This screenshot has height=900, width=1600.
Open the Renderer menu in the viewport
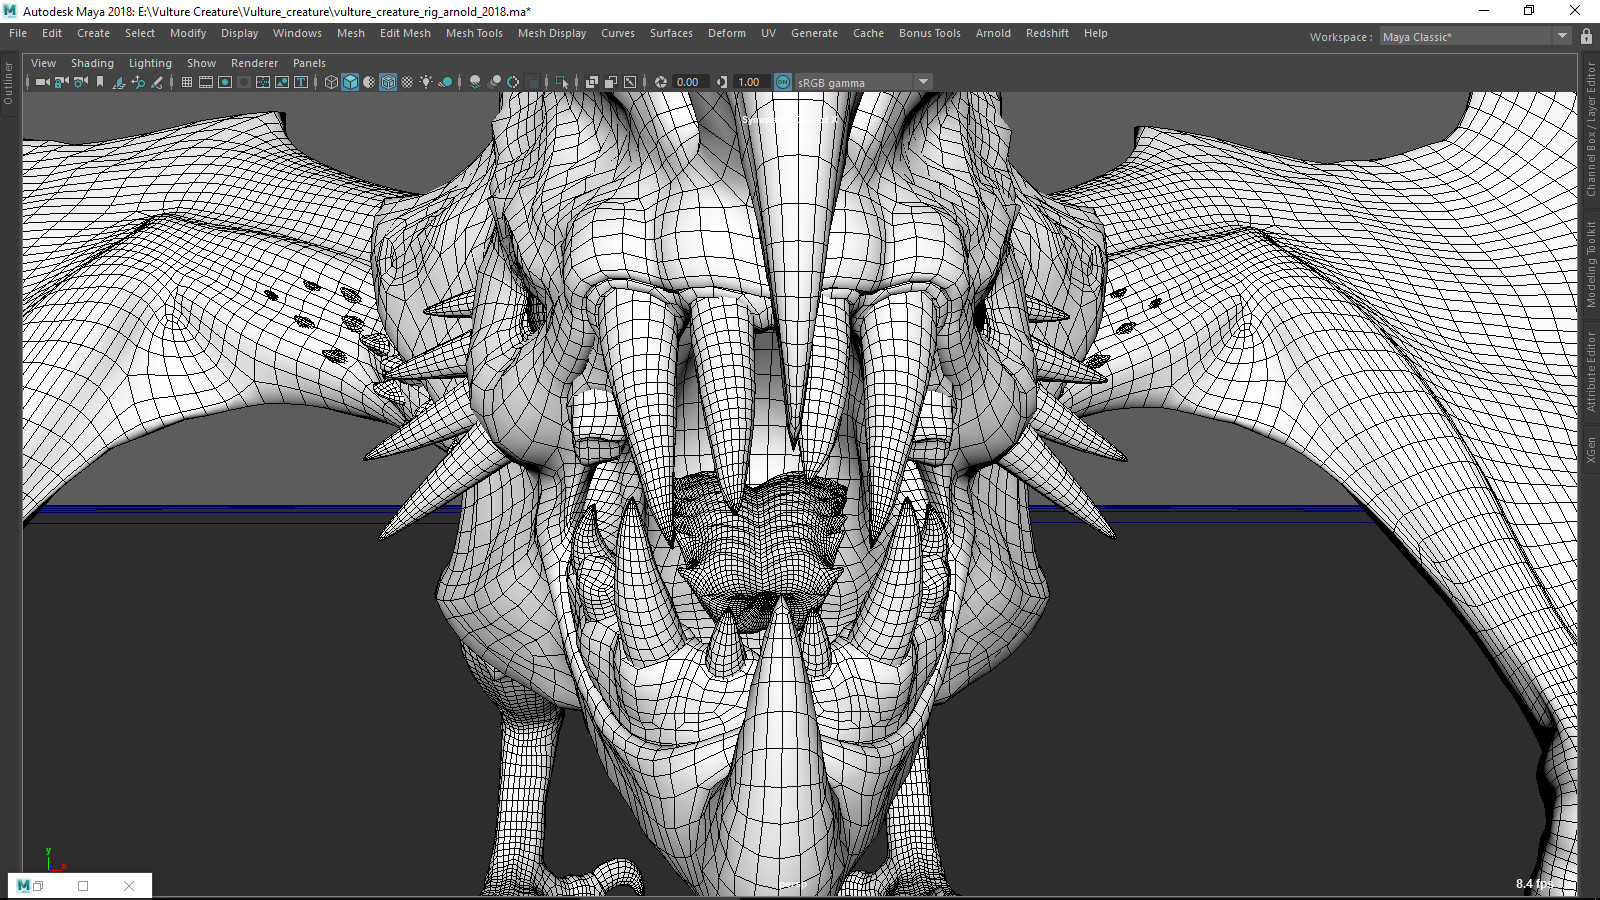[254, 63]
